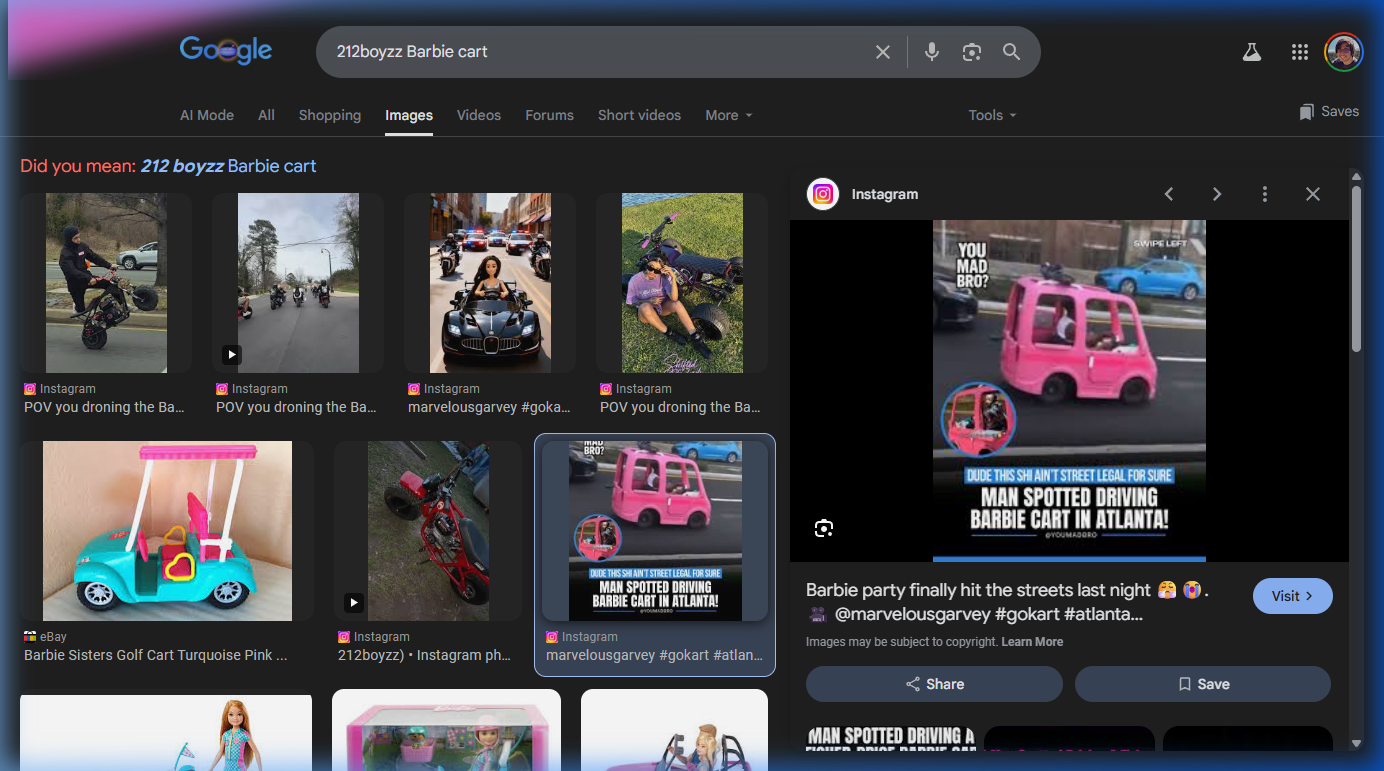The image size is (1384, 771).
Task: Start voice search with the microphone icon
Action: (932, 52)
